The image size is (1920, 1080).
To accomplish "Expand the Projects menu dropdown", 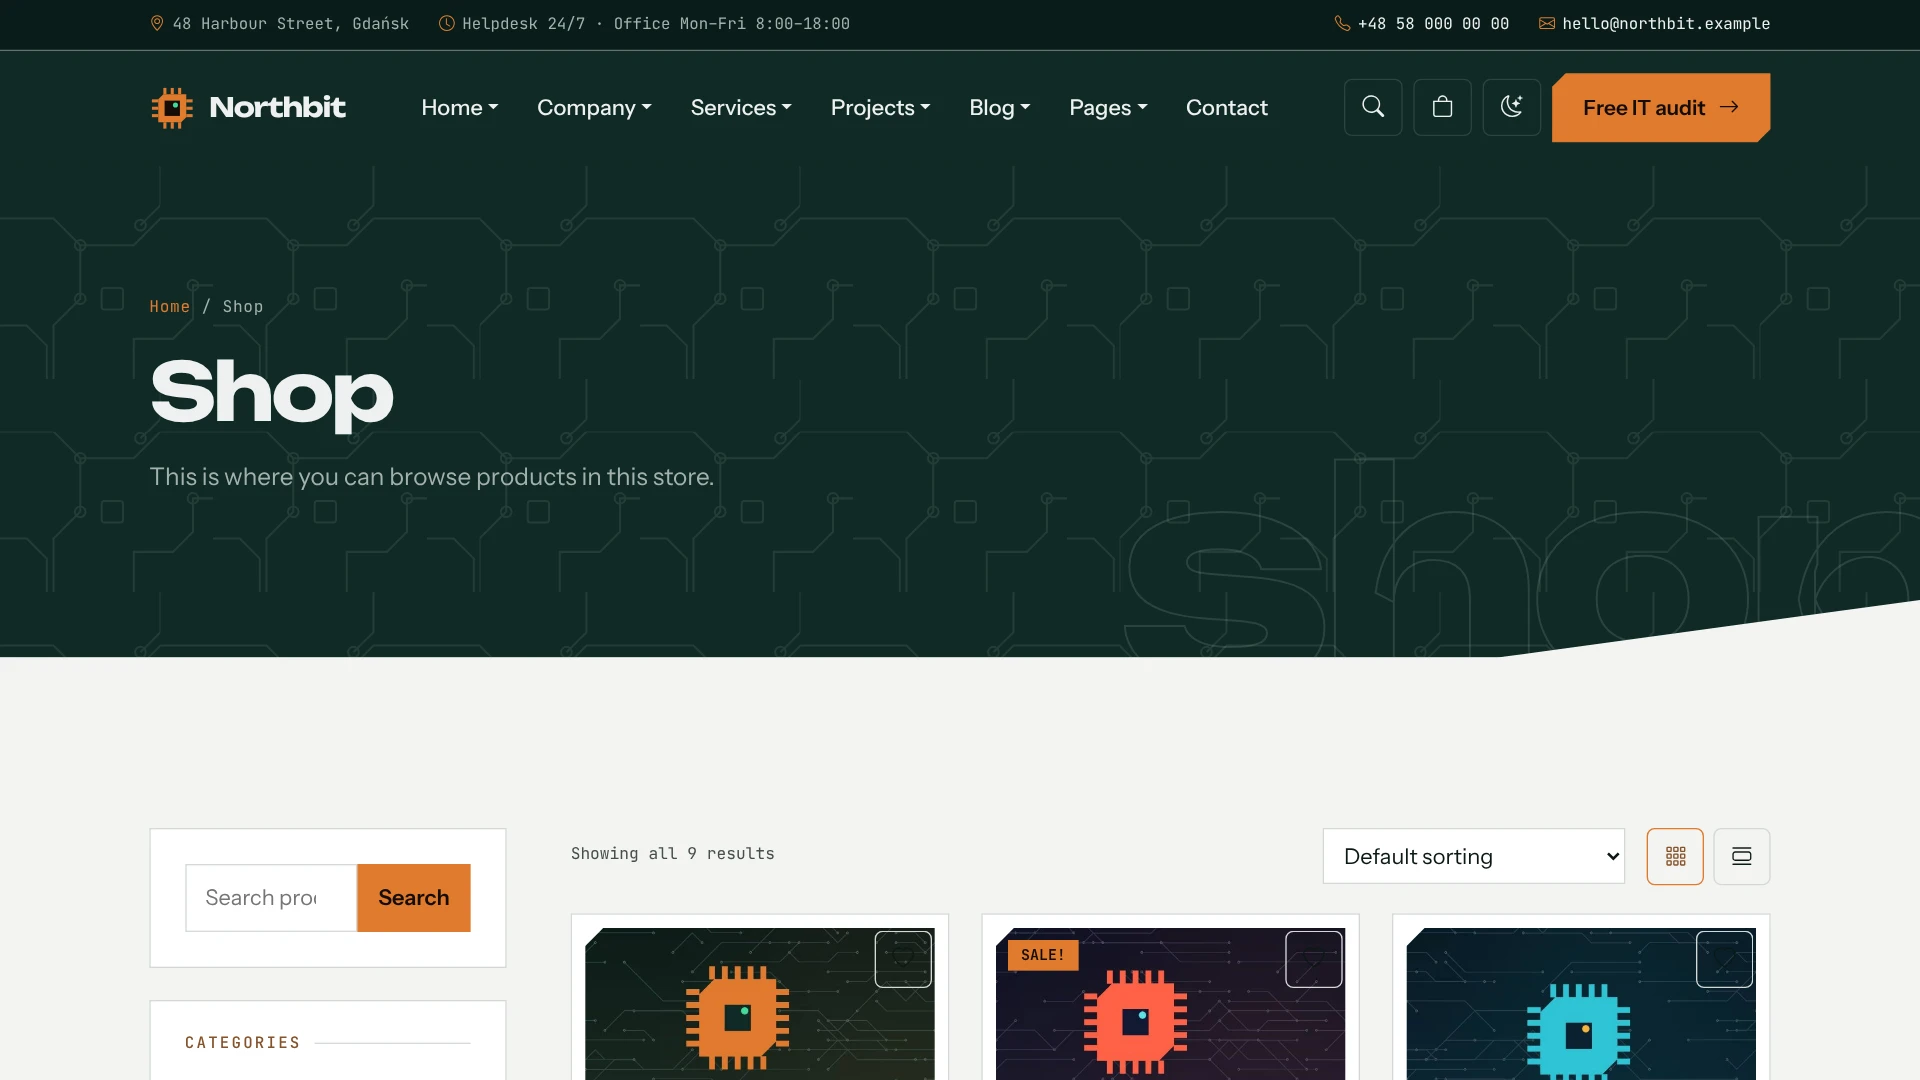I will click(x=880, y=107).
